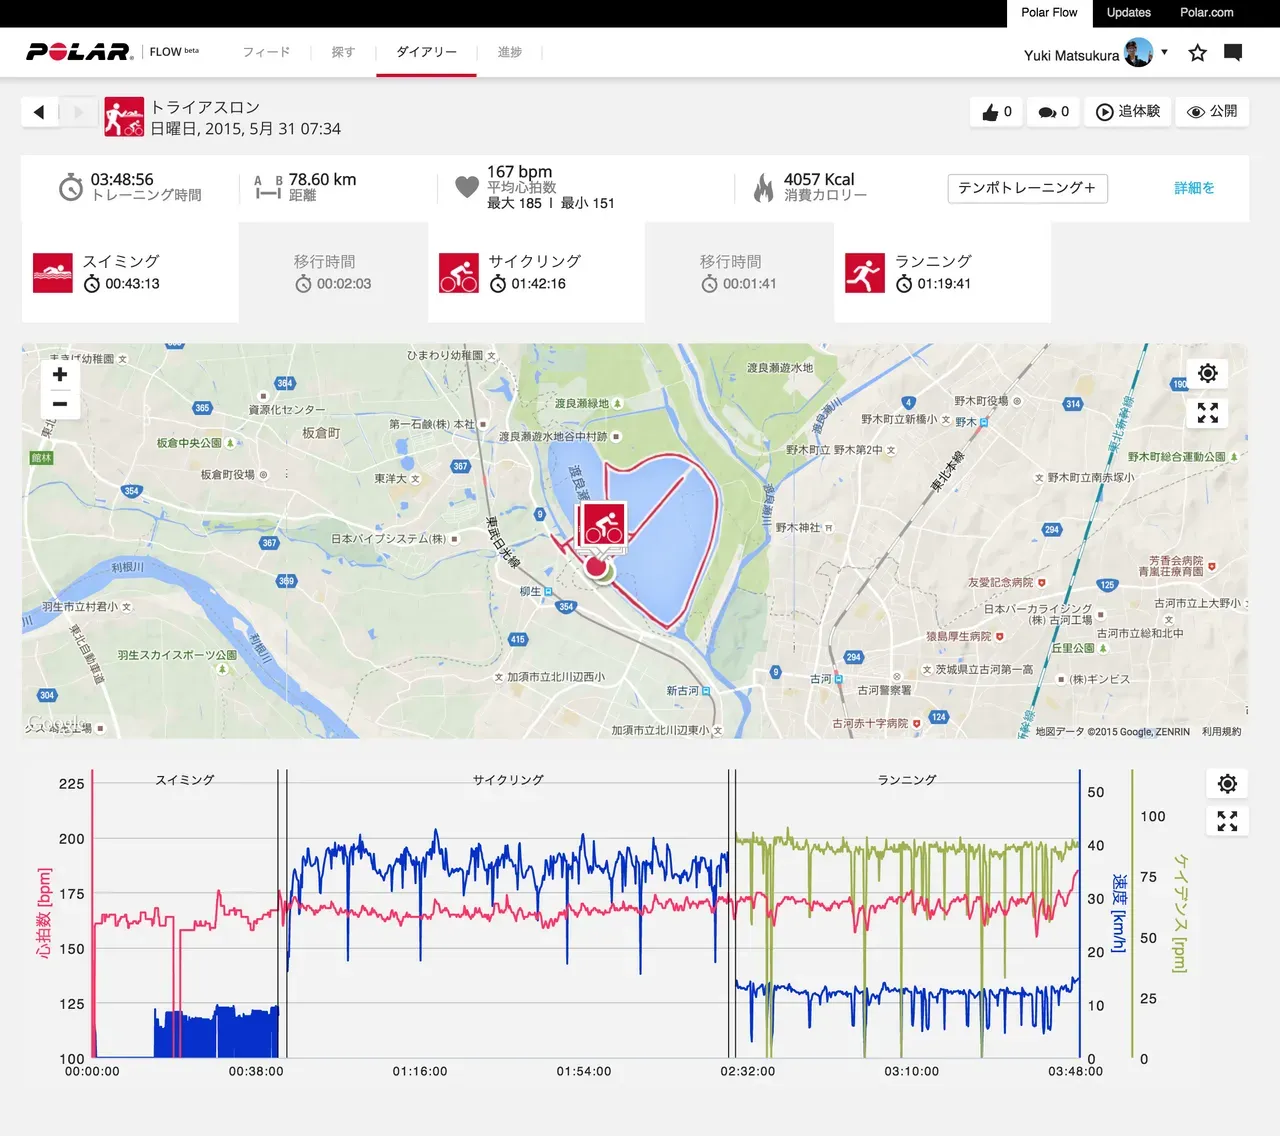Zoom in on the map
1280x1136 pixels.
pyautogui.click(x=60, y=375)
